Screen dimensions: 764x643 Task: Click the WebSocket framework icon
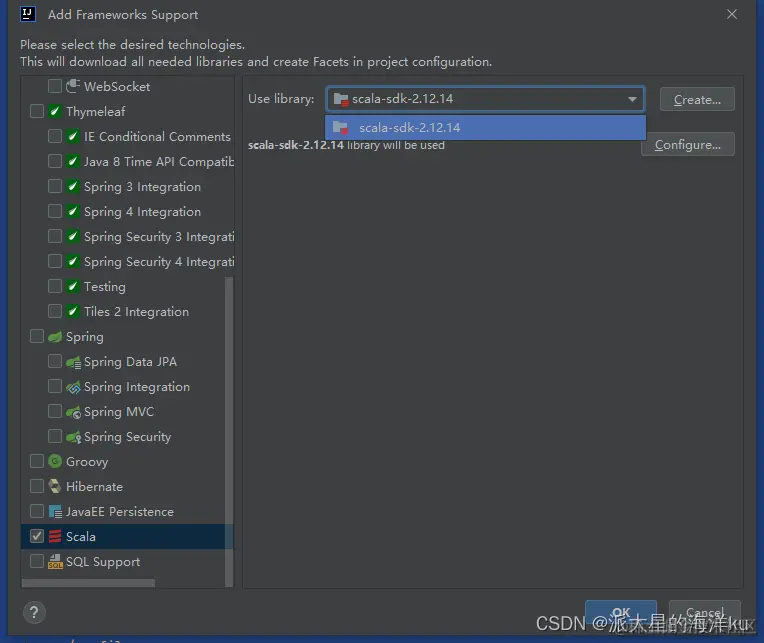pos(73,86)
